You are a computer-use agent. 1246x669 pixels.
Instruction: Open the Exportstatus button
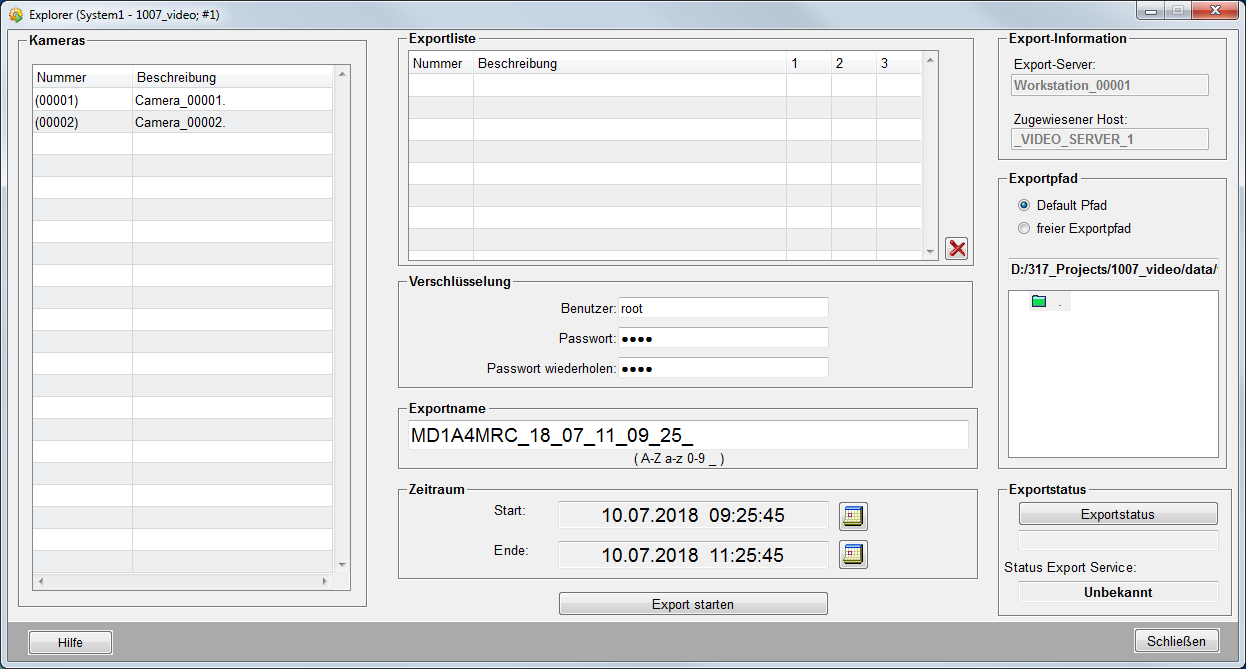(x=1117, y=515)
